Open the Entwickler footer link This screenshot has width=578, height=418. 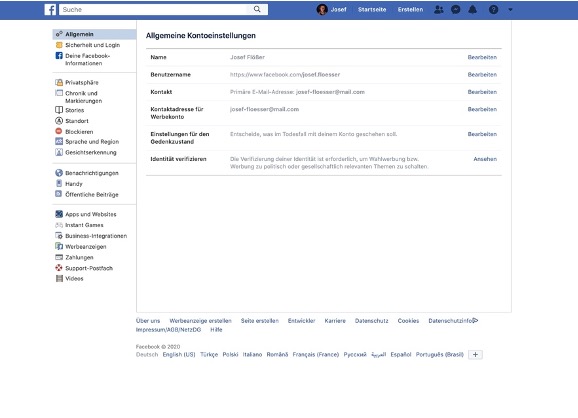(302, 321)
